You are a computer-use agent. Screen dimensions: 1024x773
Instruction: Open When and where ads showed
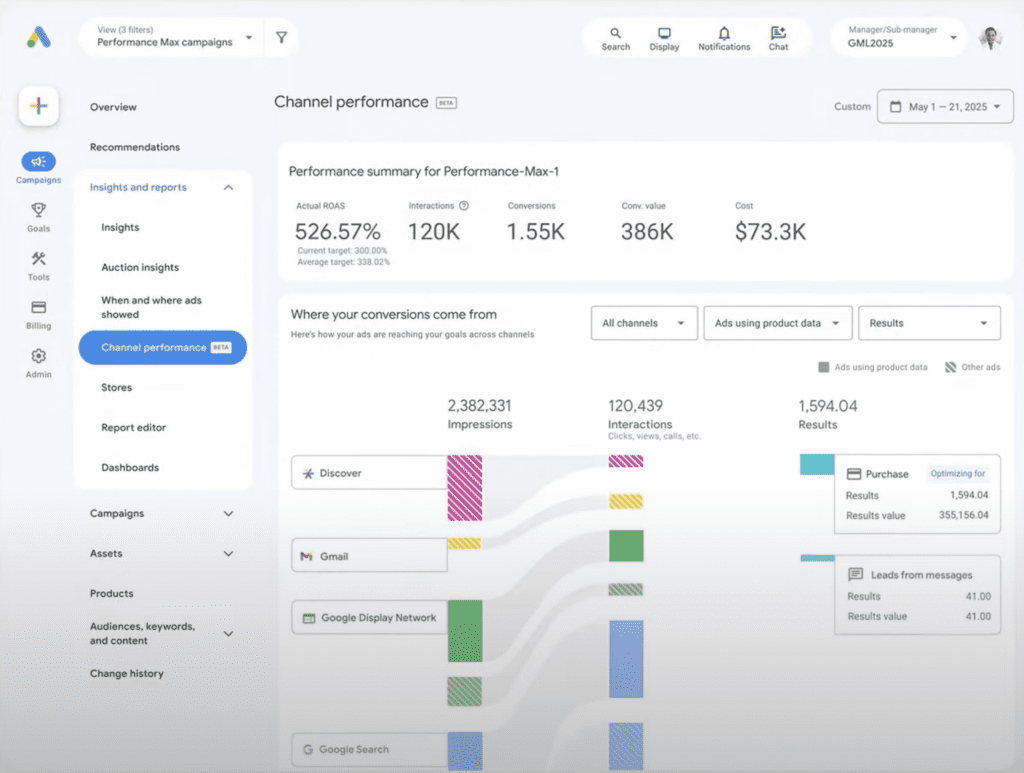(152, 307)
